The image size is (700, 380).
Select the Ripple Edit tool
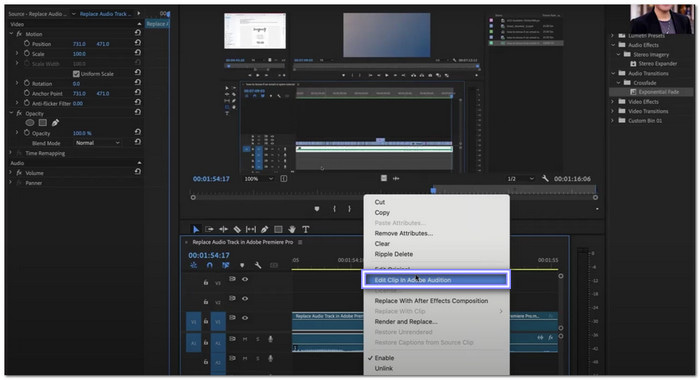[223, 229]
